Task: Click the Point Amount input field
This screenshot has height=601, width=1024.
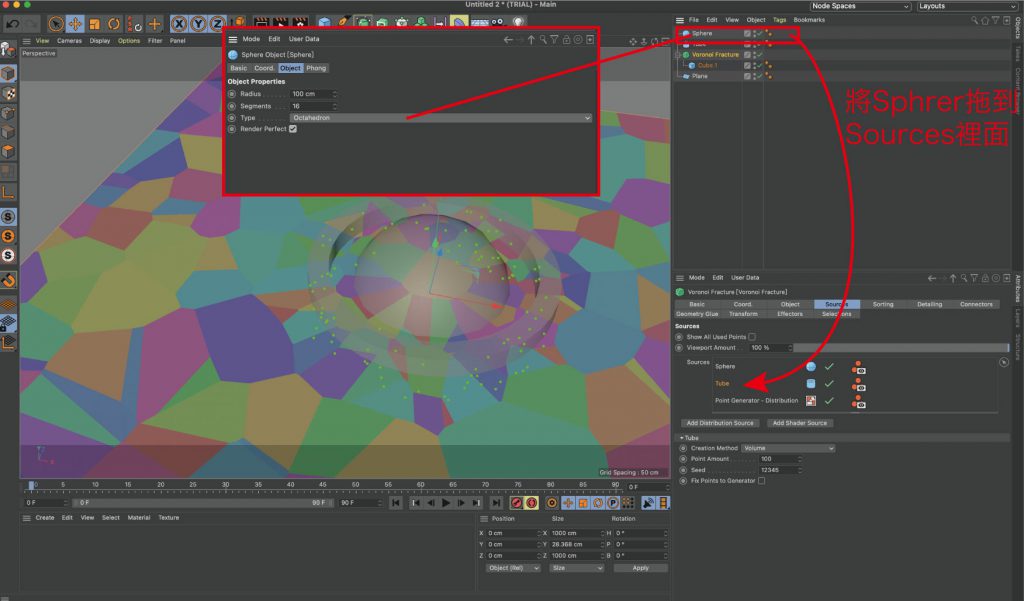Action: 780,459
